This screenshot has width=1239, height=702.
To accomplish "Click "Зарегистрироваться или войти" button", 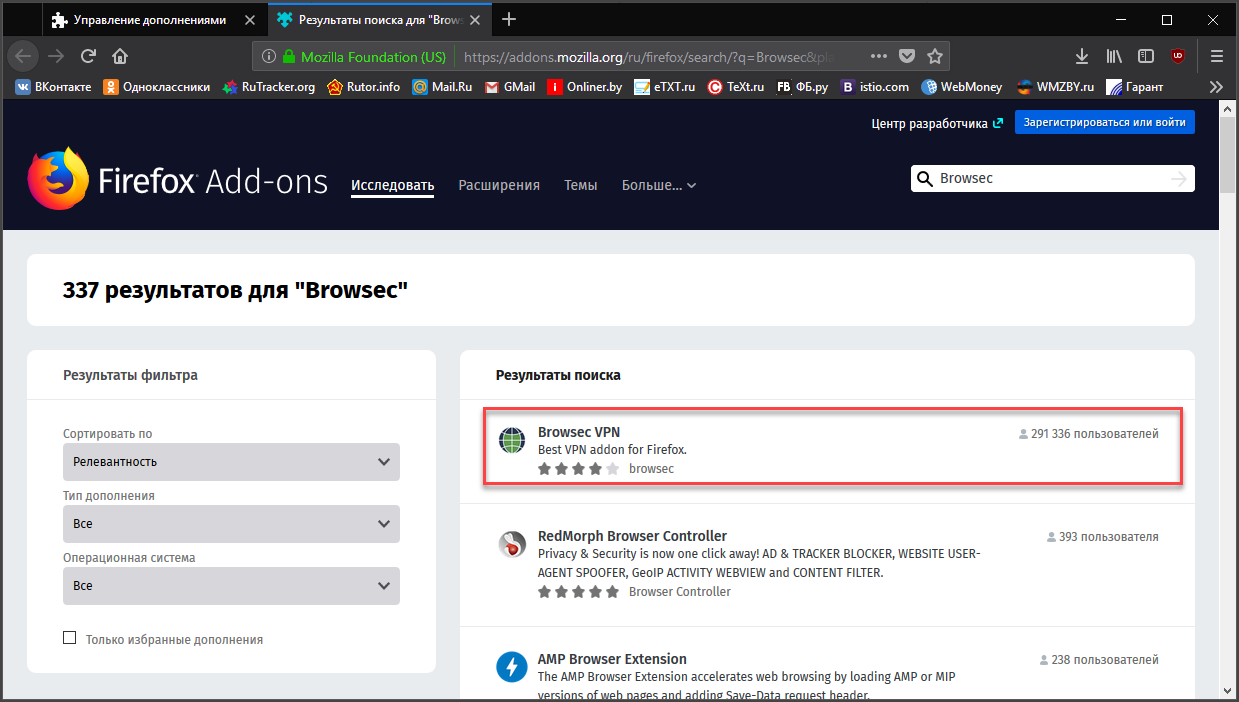I will pos(1104,122).
